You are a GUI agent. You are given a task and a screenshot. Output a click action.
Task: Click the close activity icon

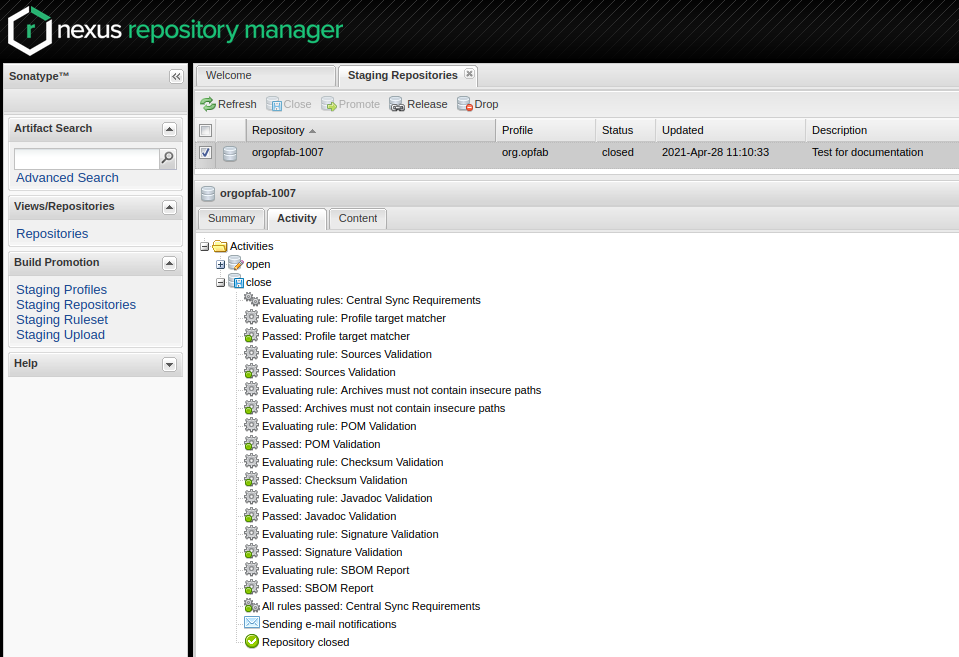pyautogui.click(x=235, y=281)
